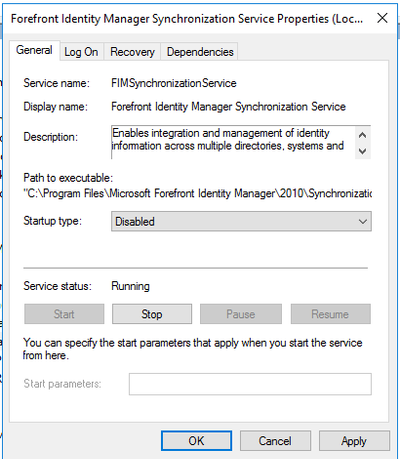Click the dialog title bar text
Image resolution: width=400 pixels, height=459 pixels.
tap(187, 19)
